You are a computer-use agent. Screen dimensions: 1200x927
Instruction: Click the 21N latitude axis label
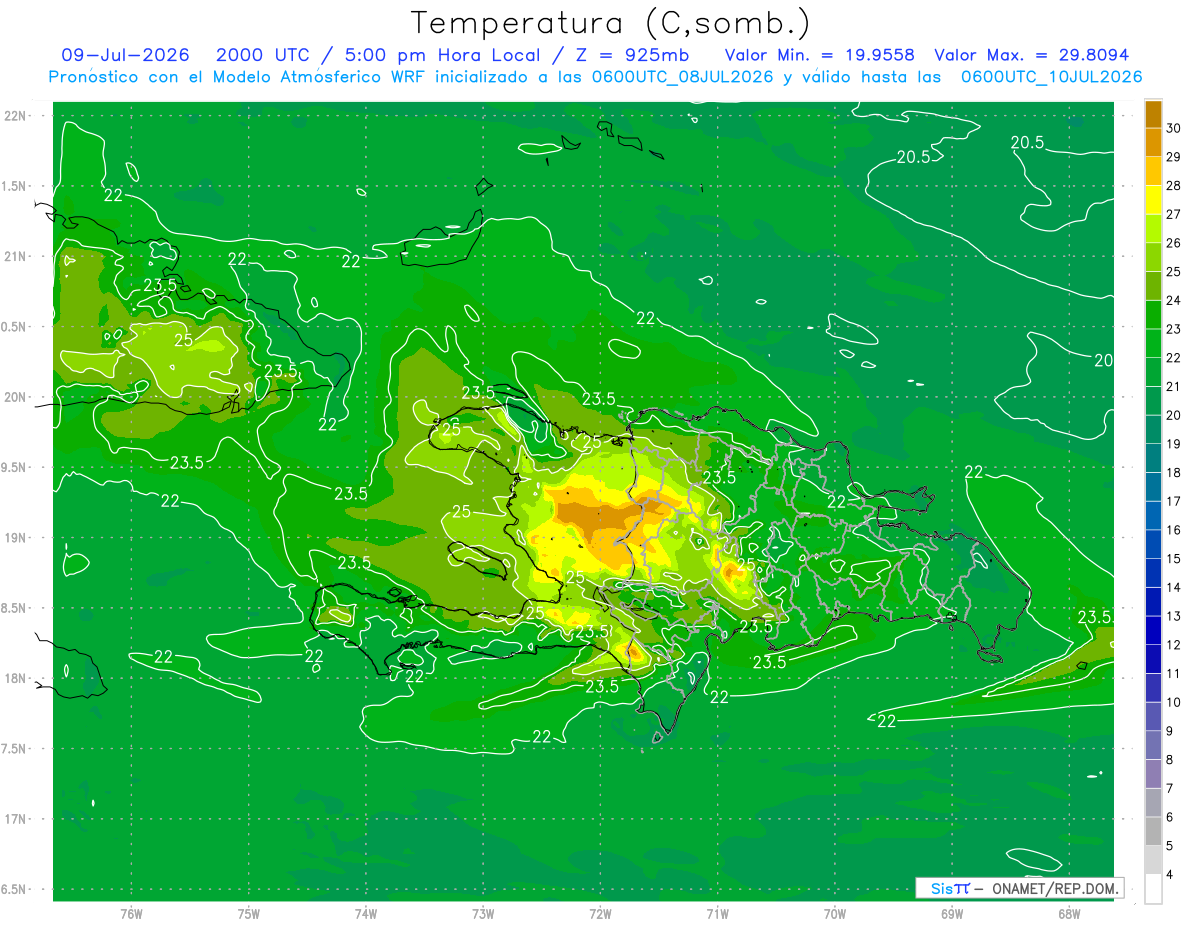(16, 256)
